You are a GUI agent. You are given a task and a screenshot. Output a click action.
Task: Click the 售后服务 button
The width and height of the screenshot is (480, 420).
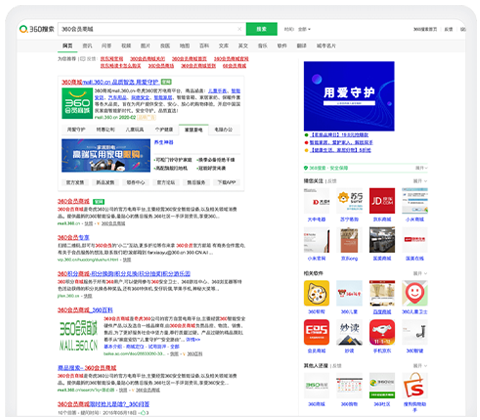pos(196,182)
